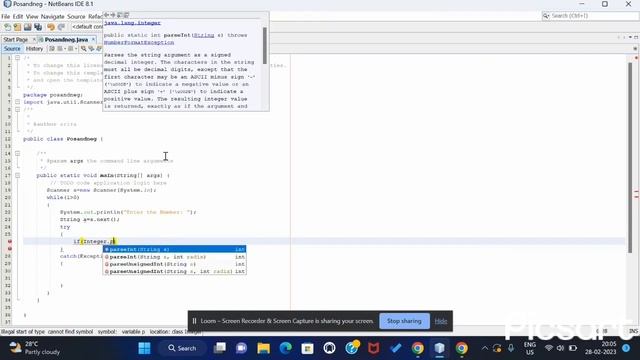Open Javadoc in external browser icon
Image resolution: width=640 pixels, height=360 pixels.
pos(120,15)
